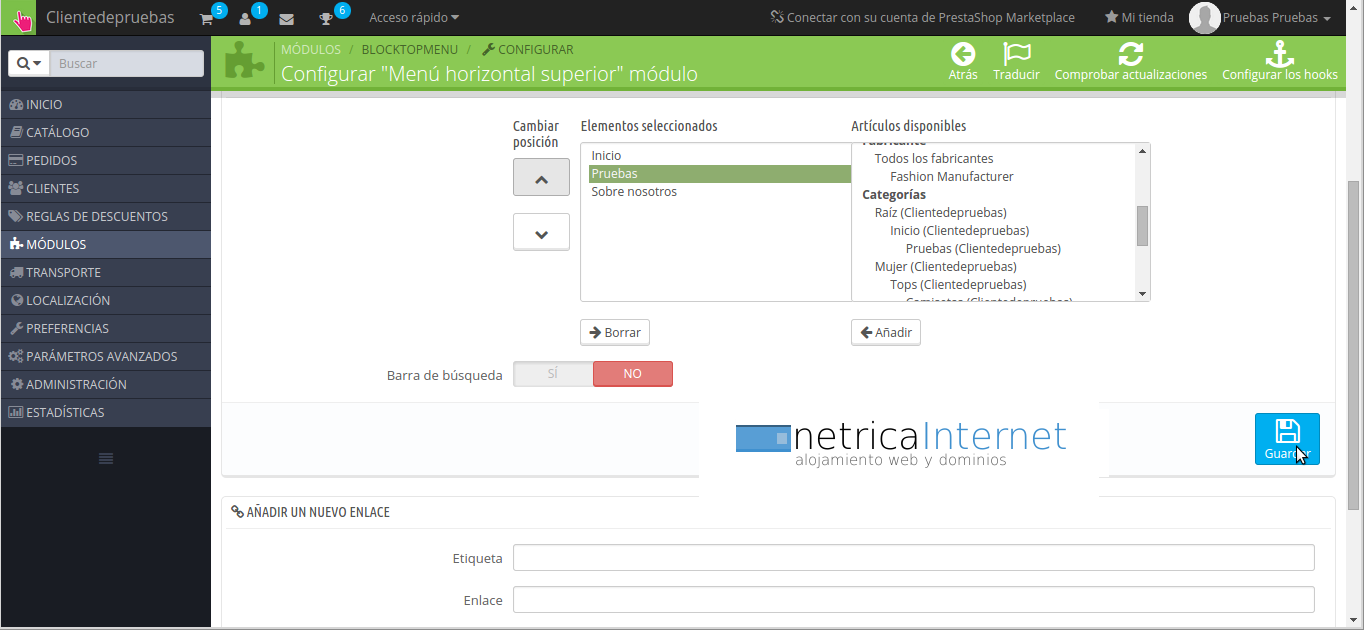Open MÓDULOS in the sidebar
The height and width of the screenshot is (630, 1364).
coord(106,244)
